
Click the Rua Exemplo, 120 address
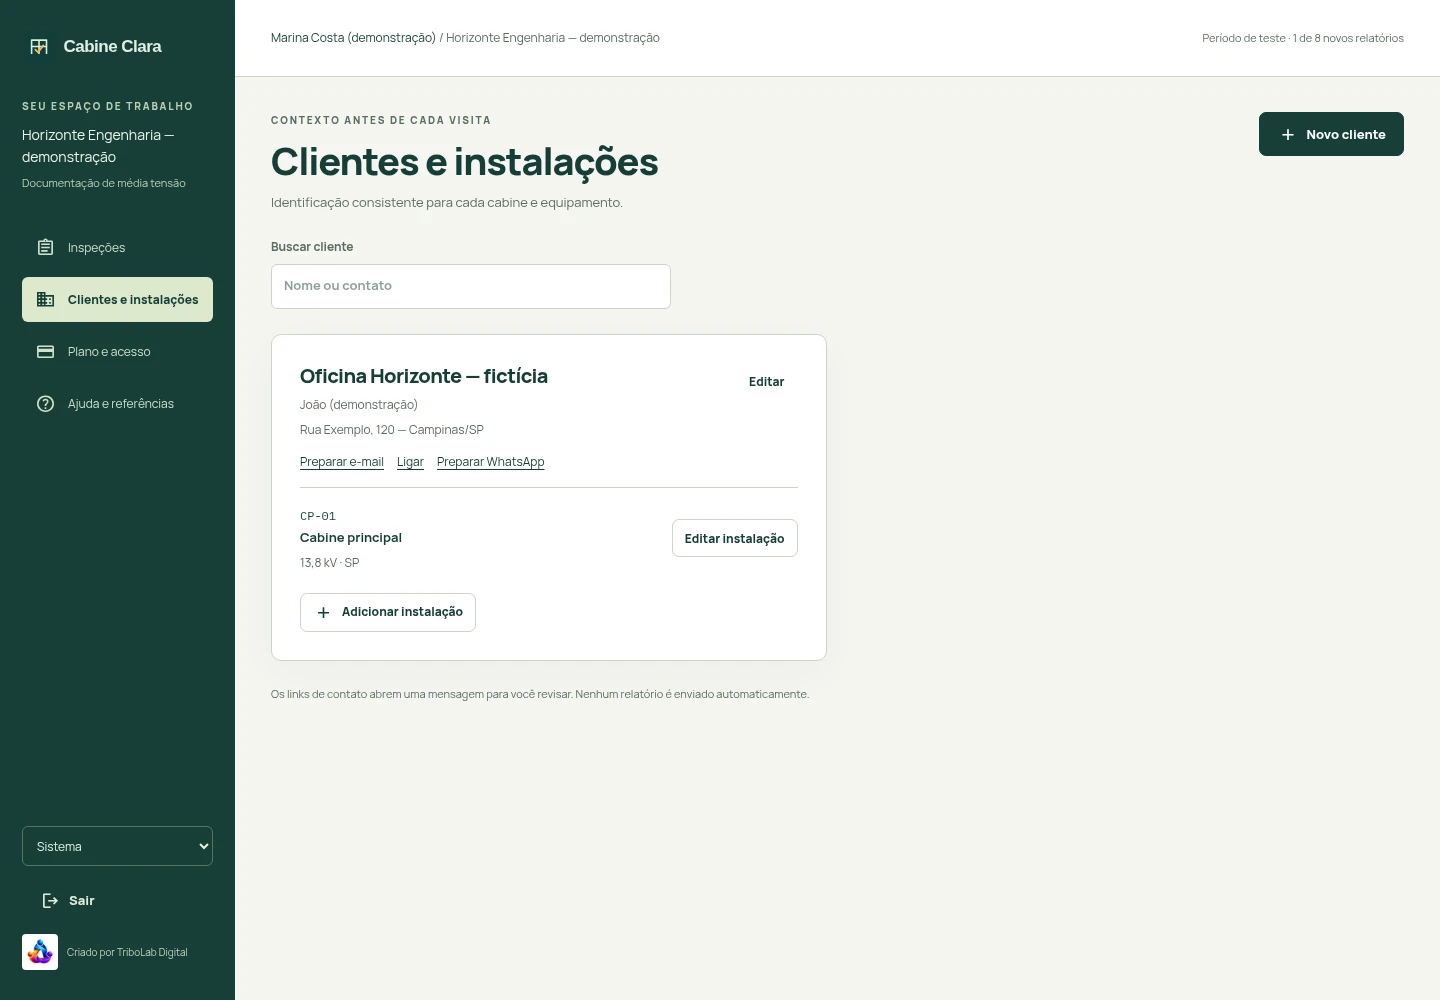point(392,430)
